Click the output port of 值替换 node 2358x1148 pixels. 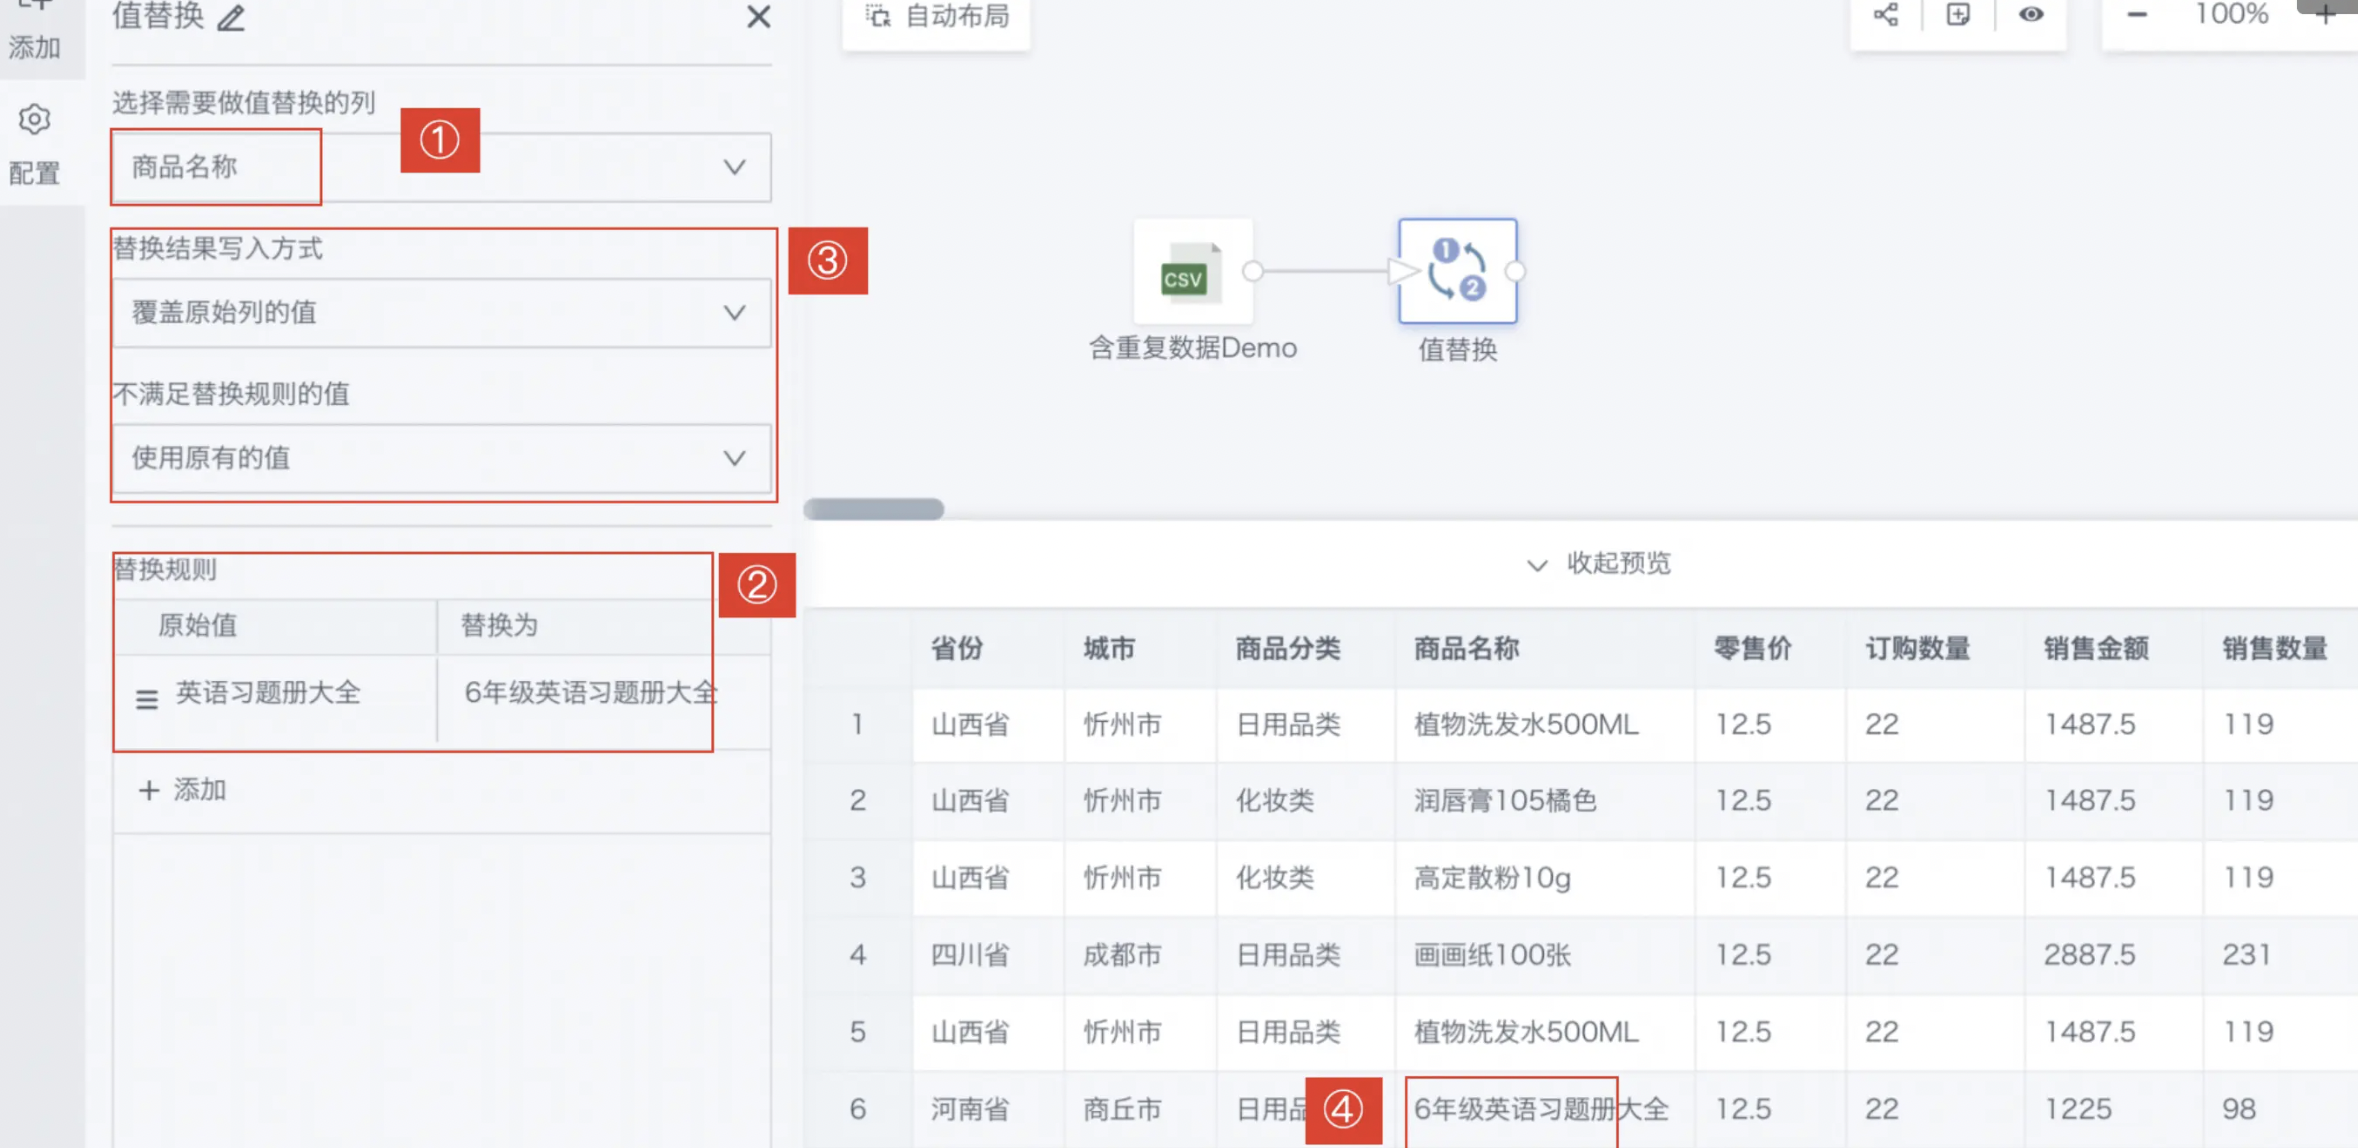[x=1516, y=271]
